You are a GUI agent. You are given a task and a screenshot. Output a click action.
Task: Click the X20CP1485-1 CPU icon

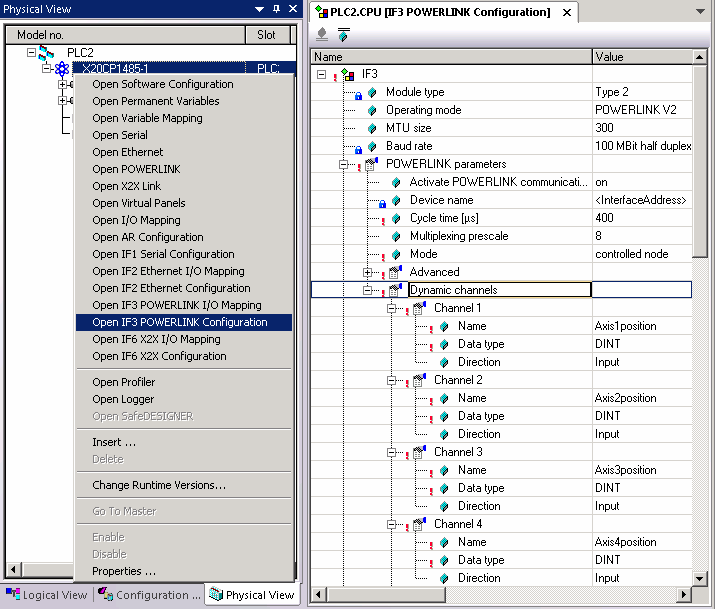[62, 69]
